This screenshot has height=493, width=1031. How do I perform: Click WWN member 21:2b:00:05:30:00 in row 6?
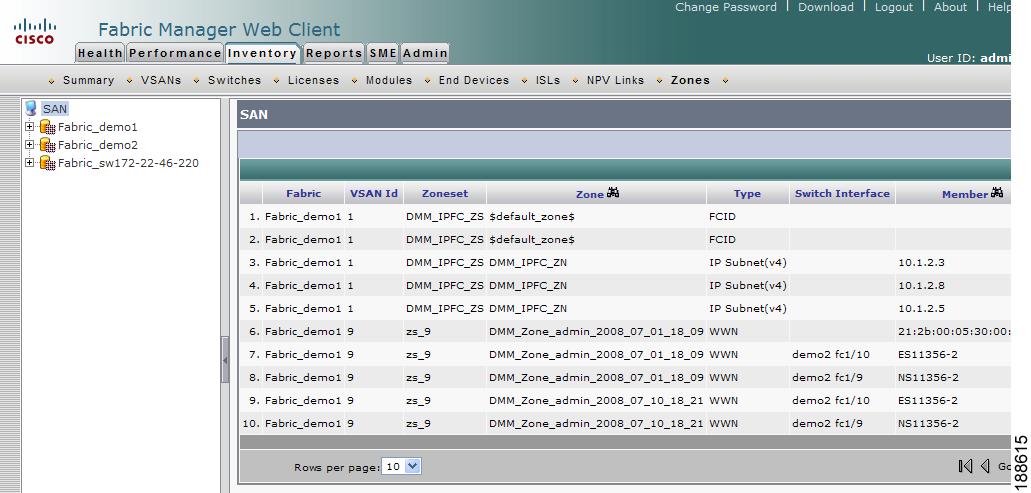[x=953, y=331]
